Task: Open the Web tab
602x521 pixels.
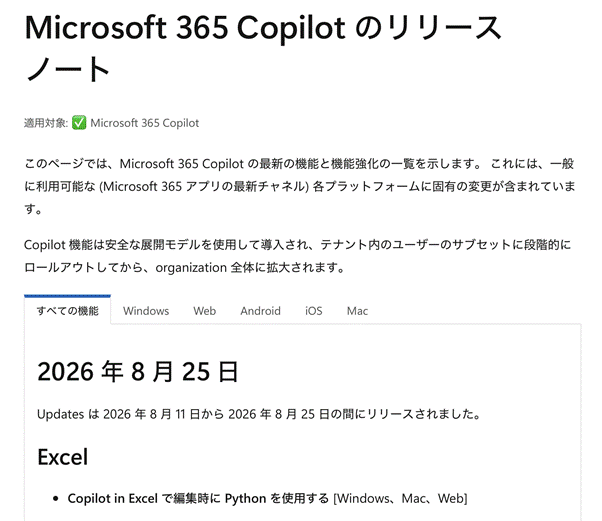Action: coord(205,311)
